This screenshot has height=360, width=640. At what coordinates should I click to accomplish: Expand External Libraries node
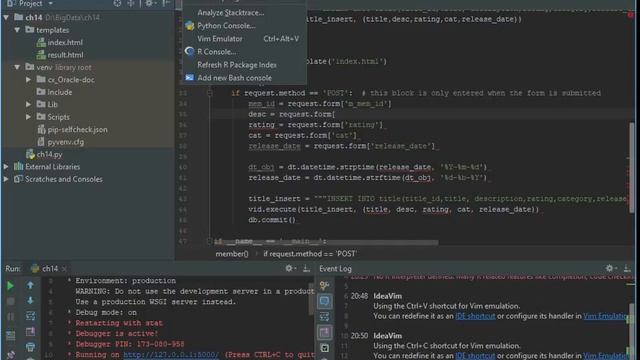6,167
